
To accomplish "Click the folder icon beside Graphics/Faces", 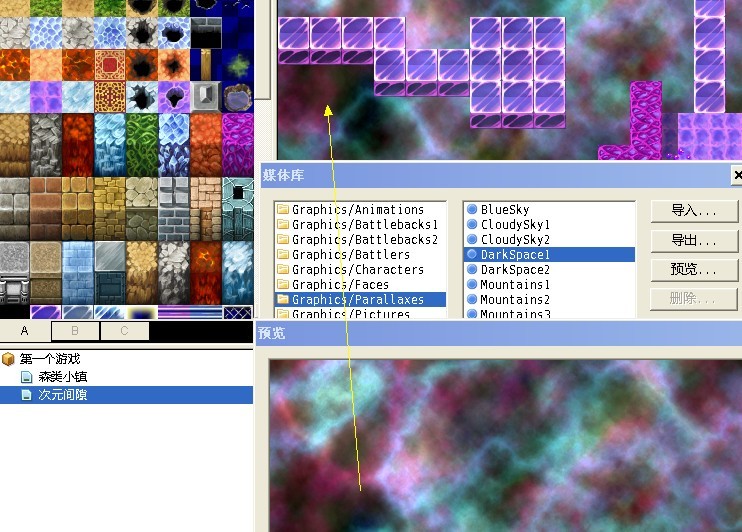I will [x=283, y=284].
